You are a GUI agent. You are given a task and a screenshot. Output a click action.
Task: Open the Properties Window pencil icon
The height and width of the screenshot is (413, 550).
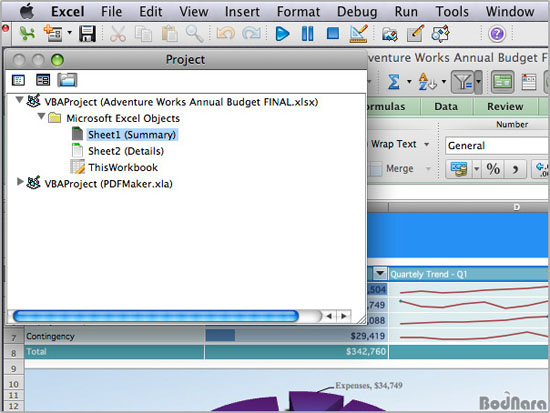[x=415, y=34]
